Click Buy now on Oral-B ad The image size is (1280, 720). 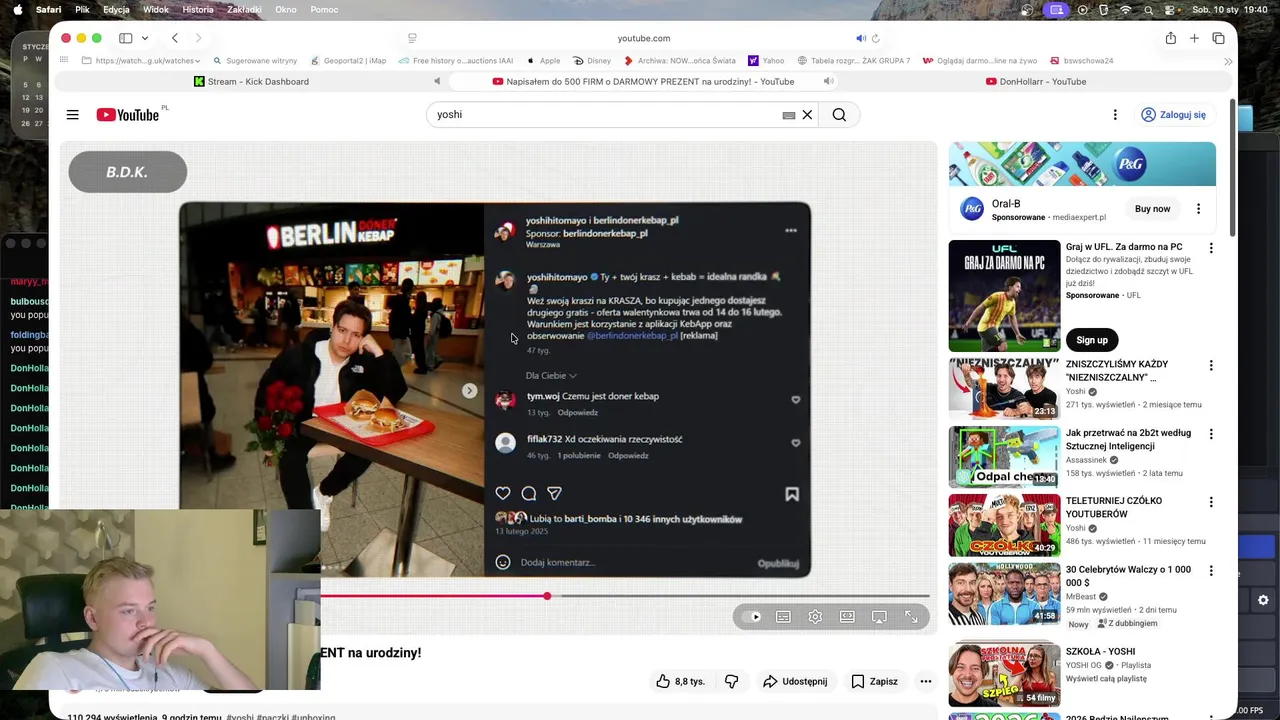(x=1152, y=209)
